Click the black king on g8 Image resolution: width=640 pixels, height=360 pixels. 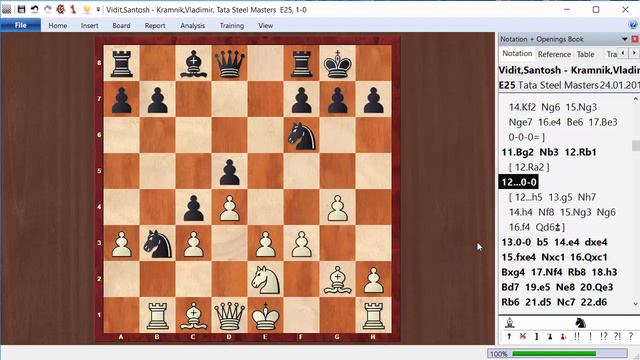pyautogui.click(x=338, y=63)
